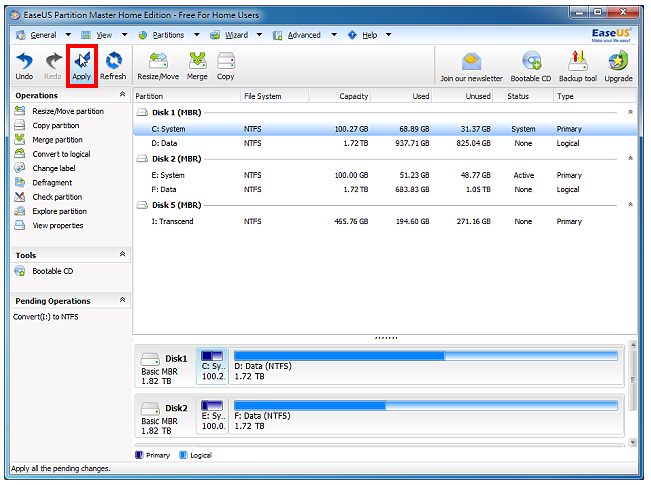651x485 pixels.
Task: Open View properties operation
Action: (x=49, y=225)
